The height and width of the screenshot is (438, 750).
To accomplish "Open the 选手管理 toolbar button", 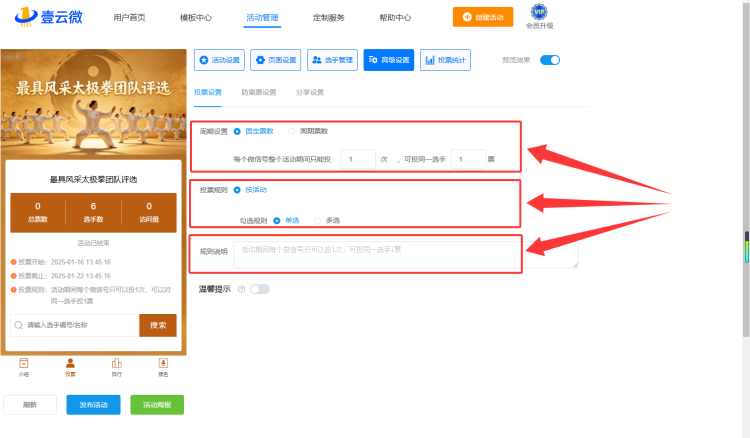I will (x=332, y=60).
